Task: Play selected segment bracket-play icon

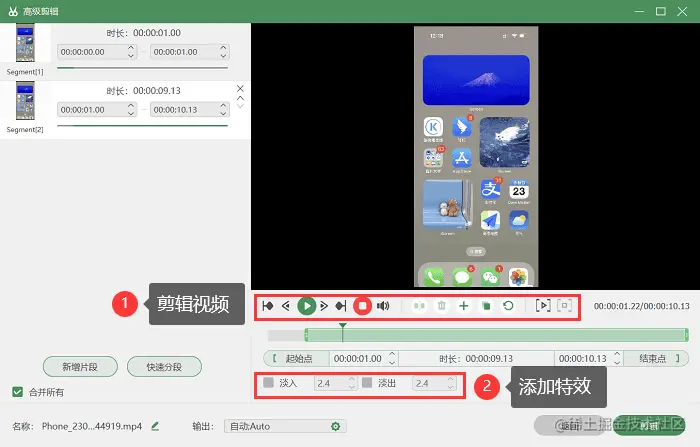Action: [x=543, y=306]
